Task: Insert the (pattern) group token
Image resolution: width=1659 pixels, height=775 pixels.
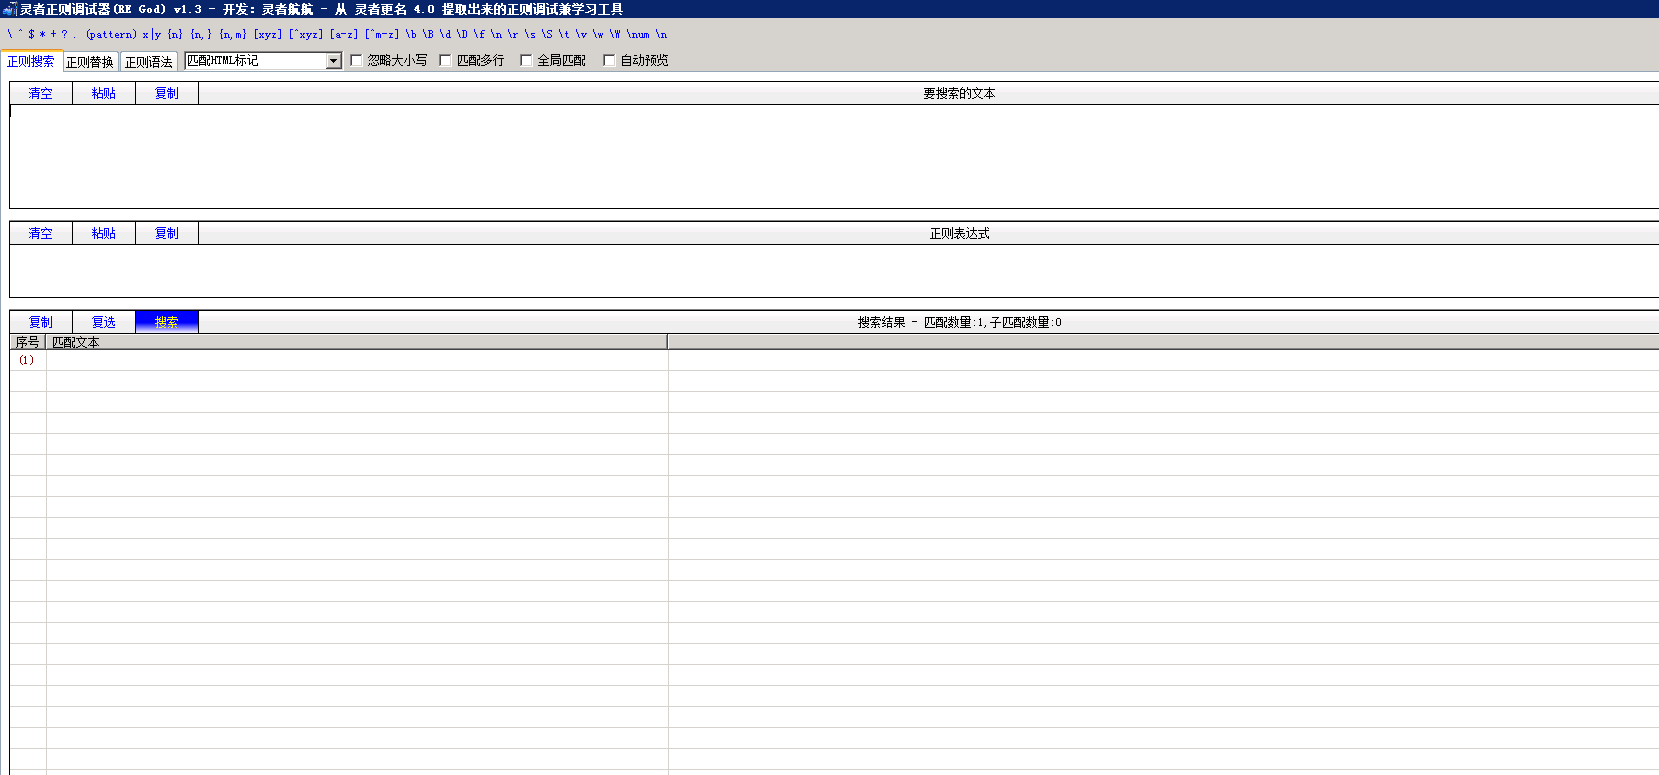Action: point(111,34)
